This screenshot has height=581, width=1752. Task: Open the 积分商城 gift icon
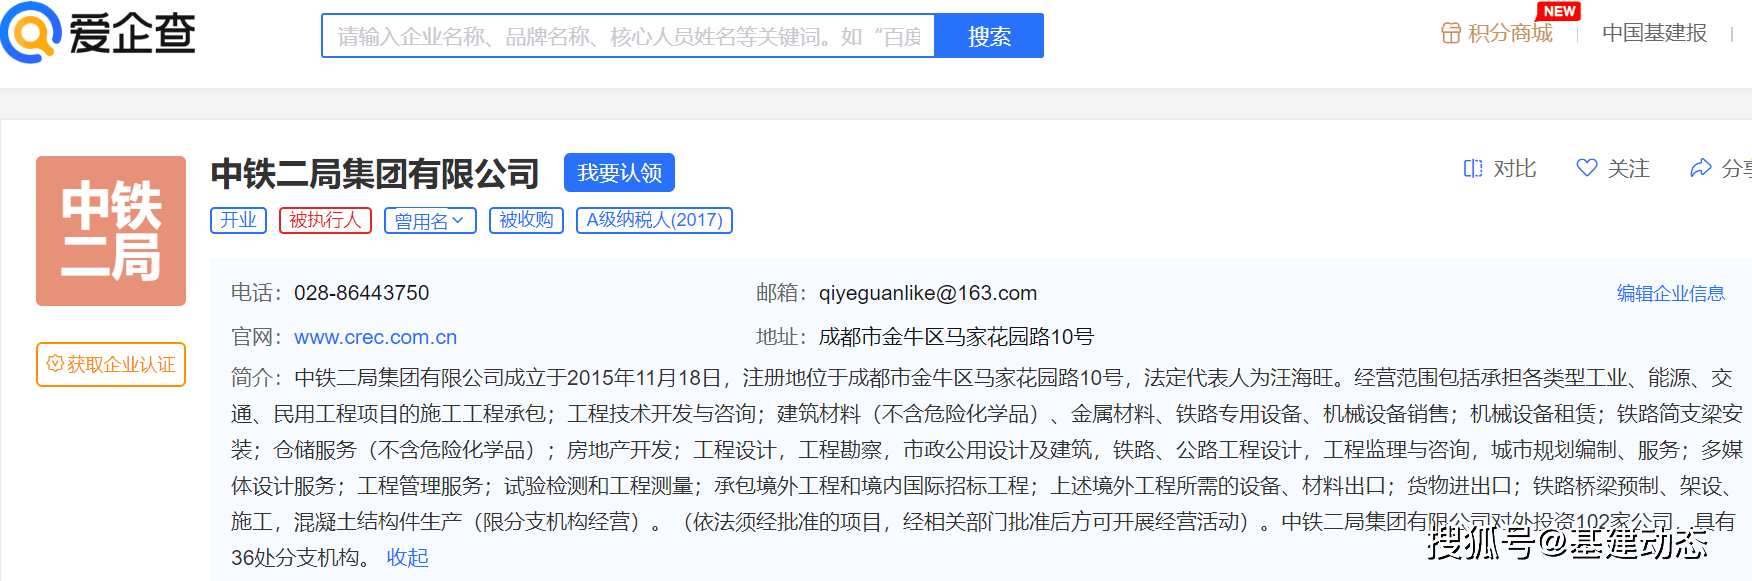point(1451,33)
